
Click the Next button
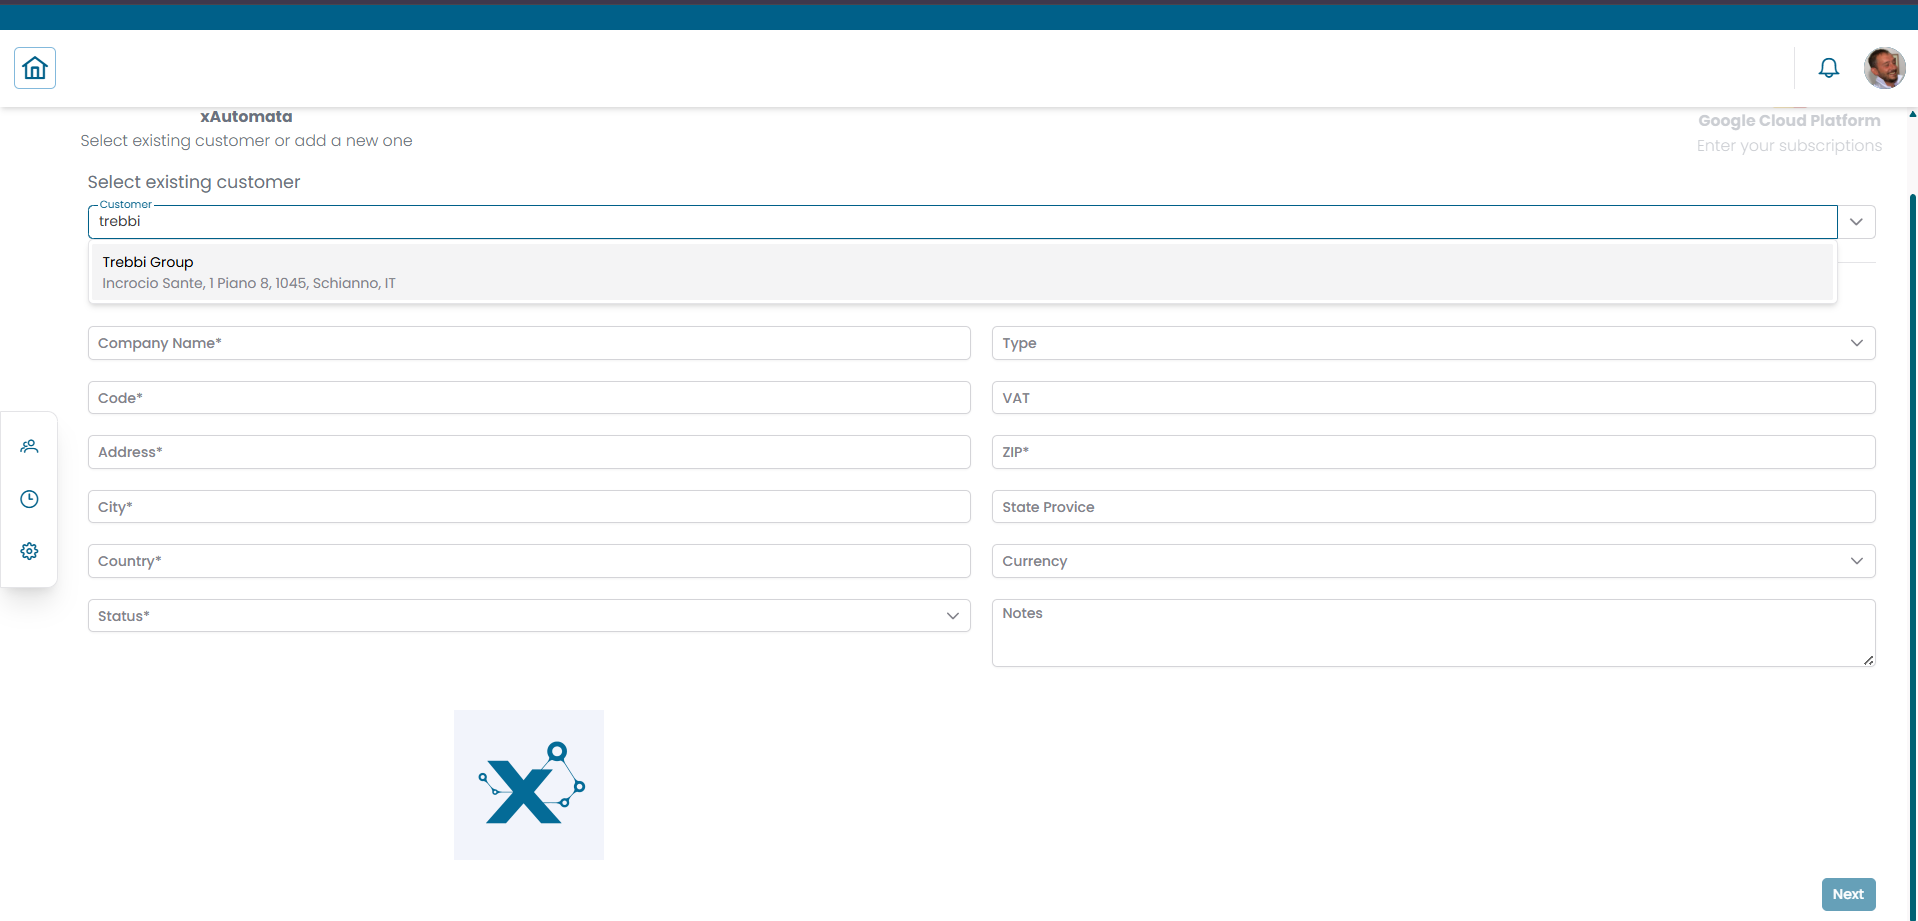click(x=1848, y=894)
